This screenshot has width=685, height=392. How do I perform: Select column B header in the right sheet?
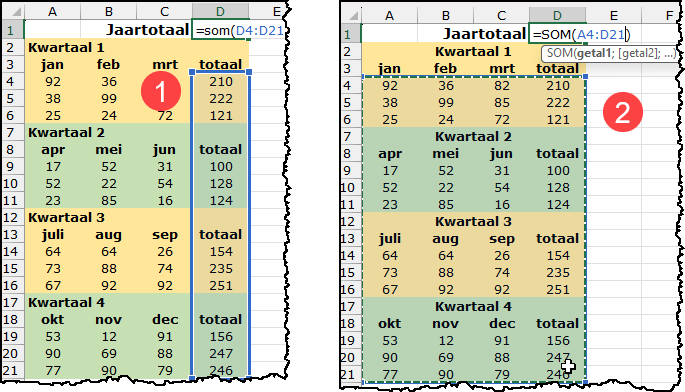(x=445, y=16)
